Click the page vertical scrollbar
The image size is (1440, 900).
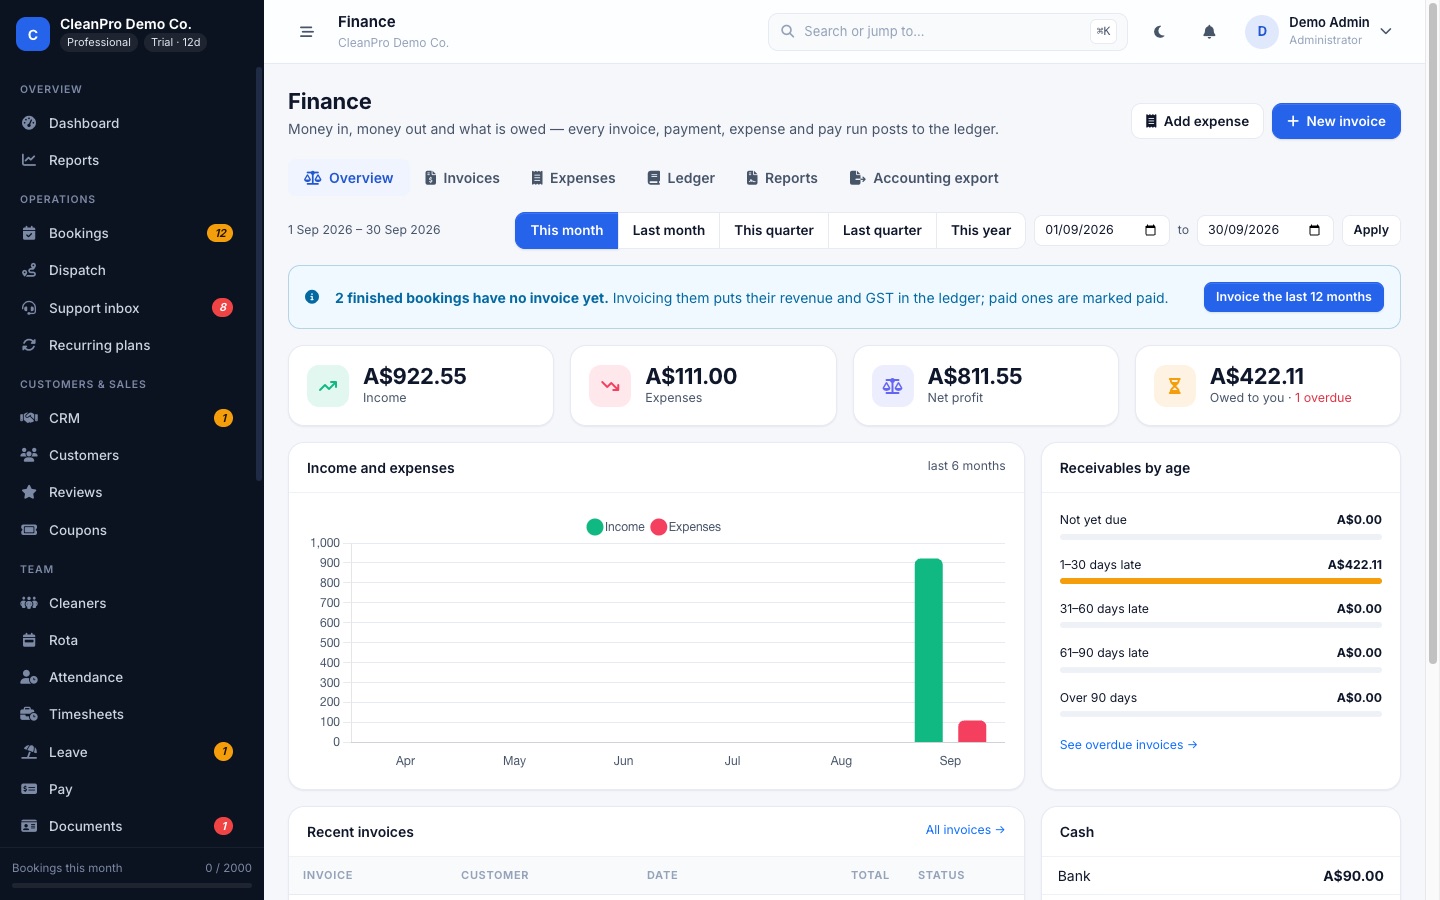pyautogui.click(x=1432, y=335)
